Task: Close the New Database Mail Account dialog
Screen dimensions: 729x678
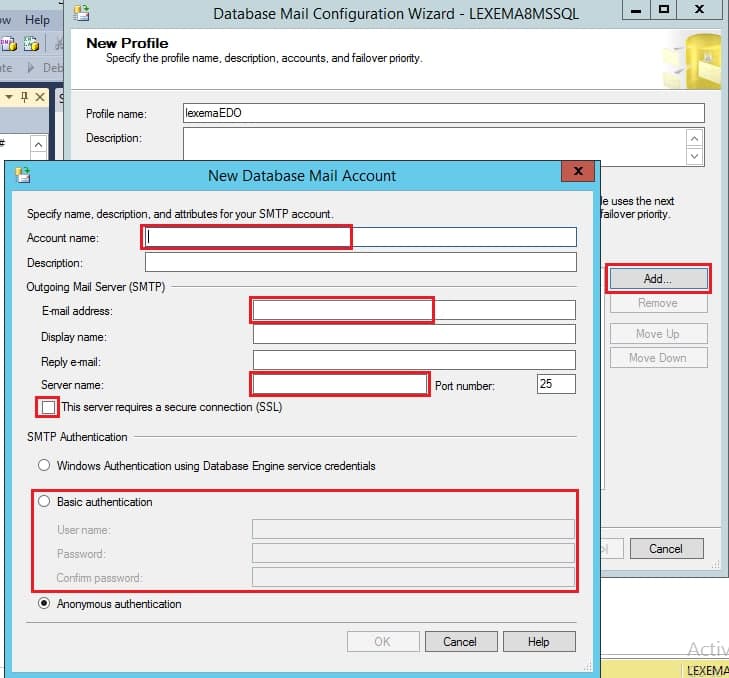Action: pyautogui.click(x=578, y=171)
